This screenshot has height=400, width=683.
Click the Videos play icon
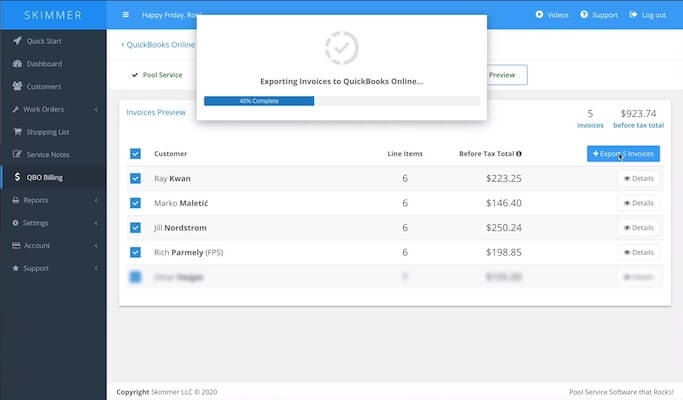tap(539, 14)
